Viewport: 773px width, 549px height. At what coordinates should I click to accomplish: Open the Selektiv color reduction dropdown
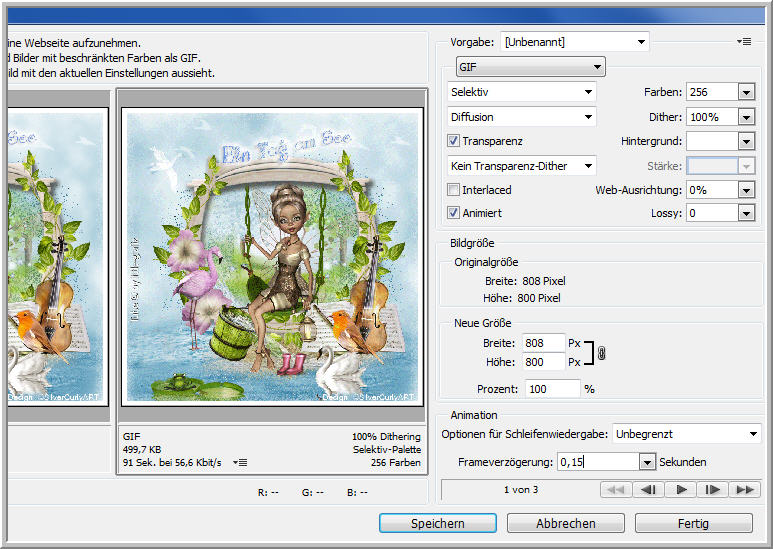coord(522,92)
